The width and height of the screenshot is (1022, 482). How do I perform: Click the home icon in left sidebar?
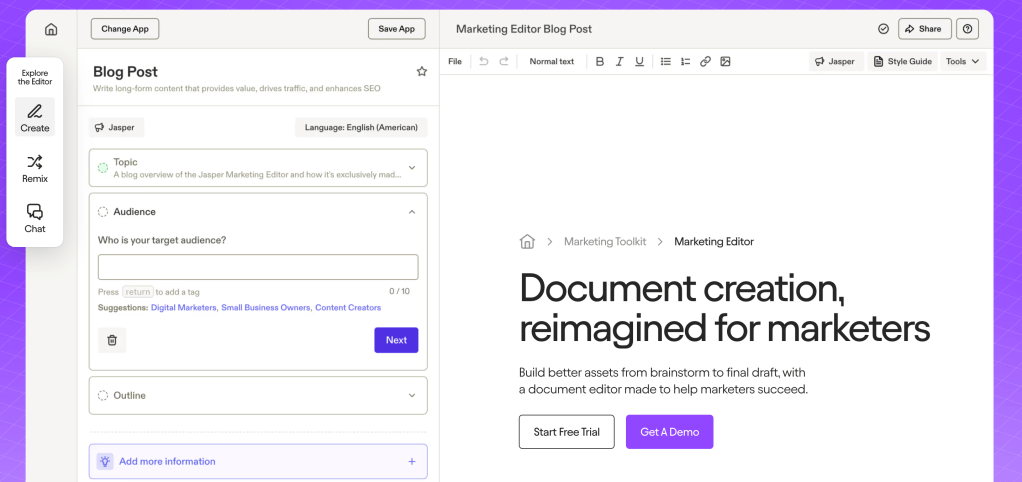coord(51,29)
